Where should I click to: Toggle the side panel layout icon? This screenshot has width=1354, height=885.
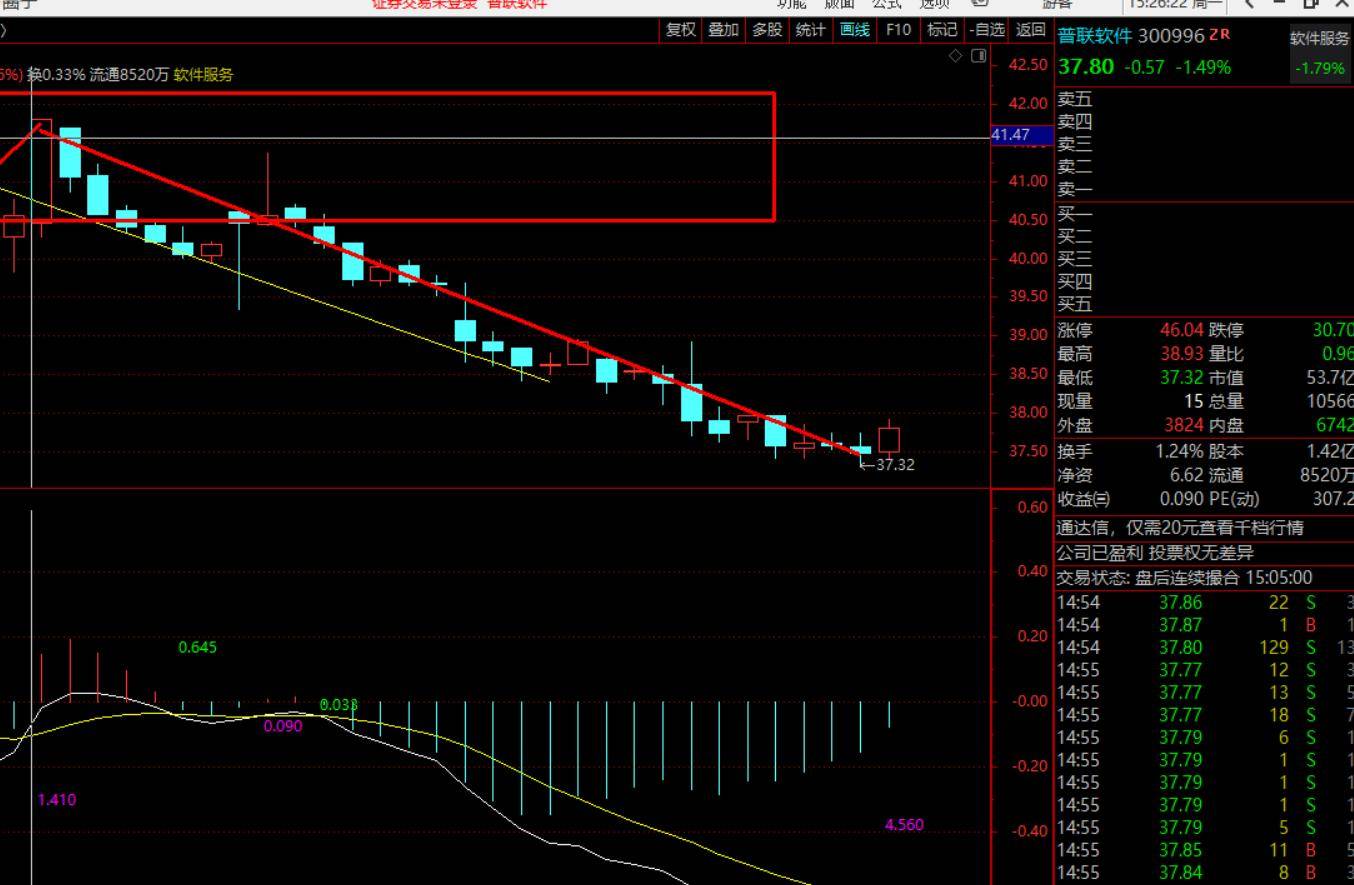point(979,55)
